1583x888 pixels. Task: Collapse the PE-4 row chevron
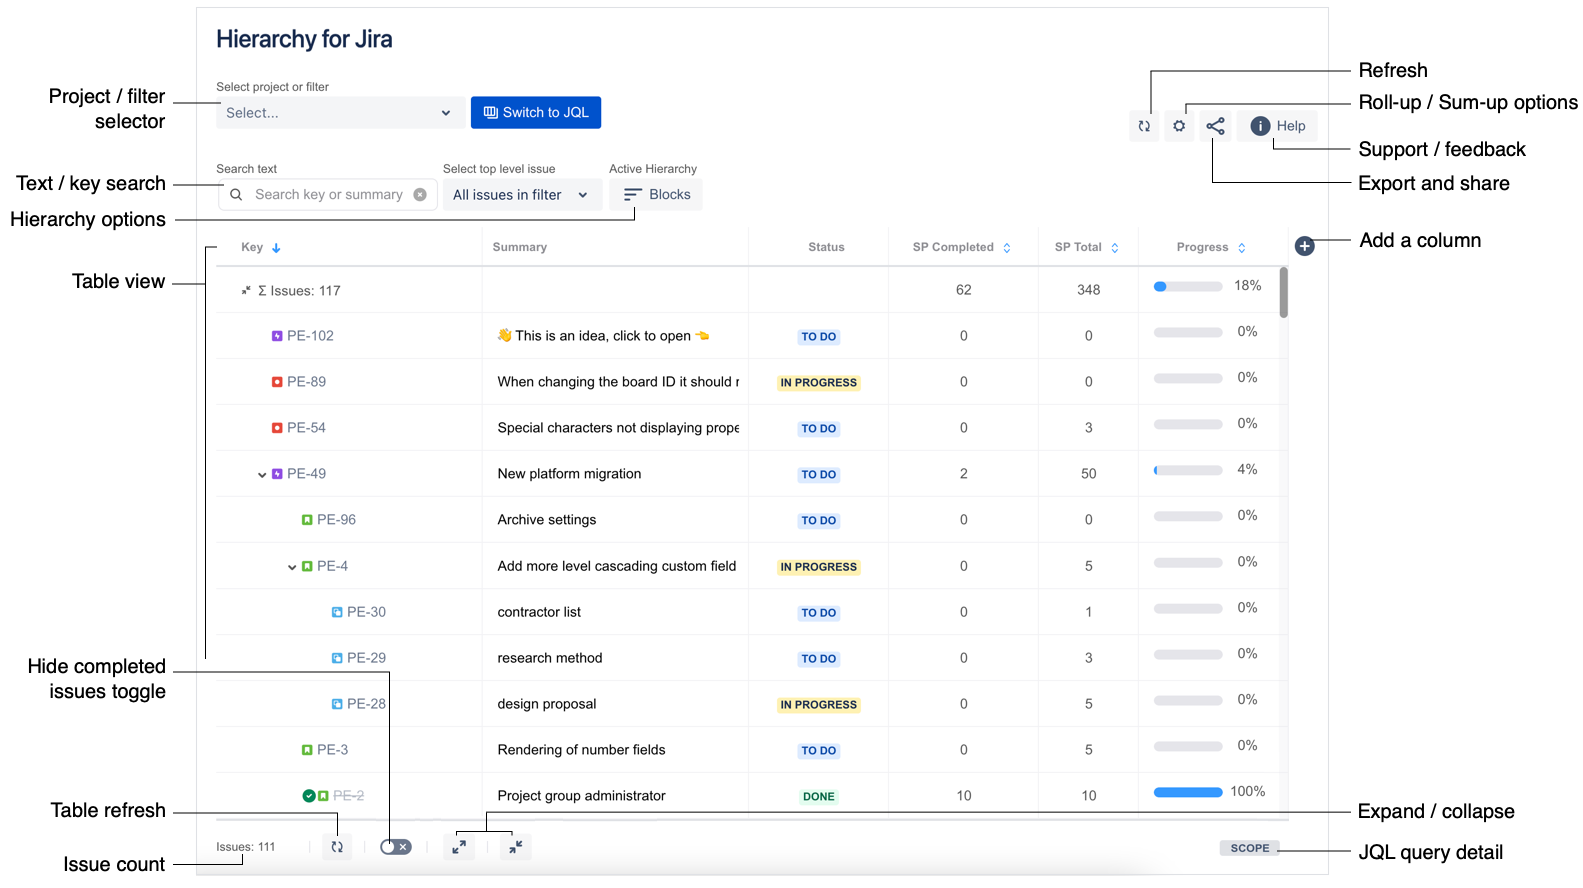coord(292,567)
